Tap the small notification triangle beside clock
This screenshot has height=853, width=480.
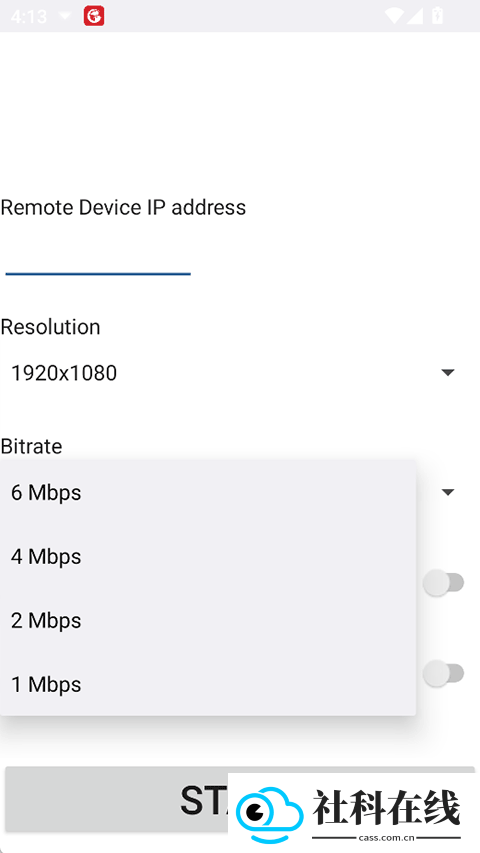coord(65,16)
